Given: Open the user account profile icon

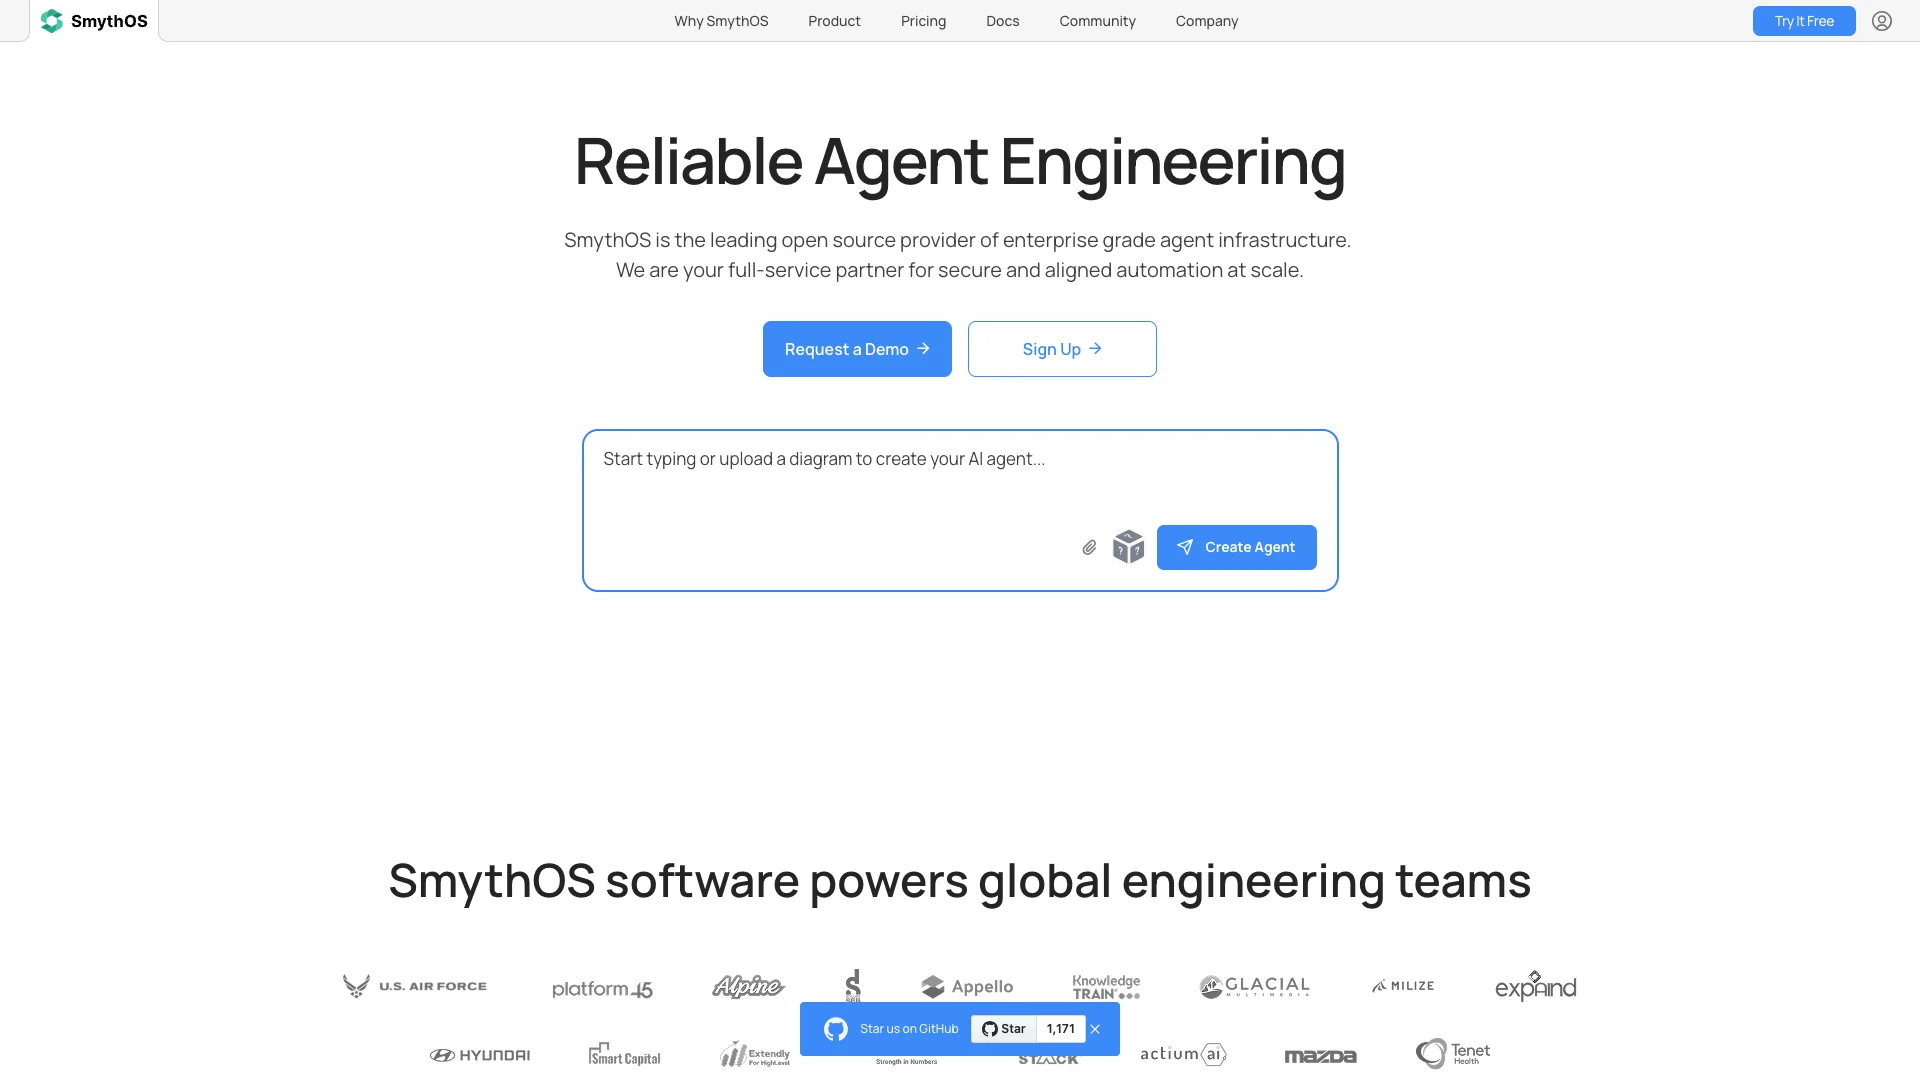Looking at the screenshot, I should (1882, 21).
